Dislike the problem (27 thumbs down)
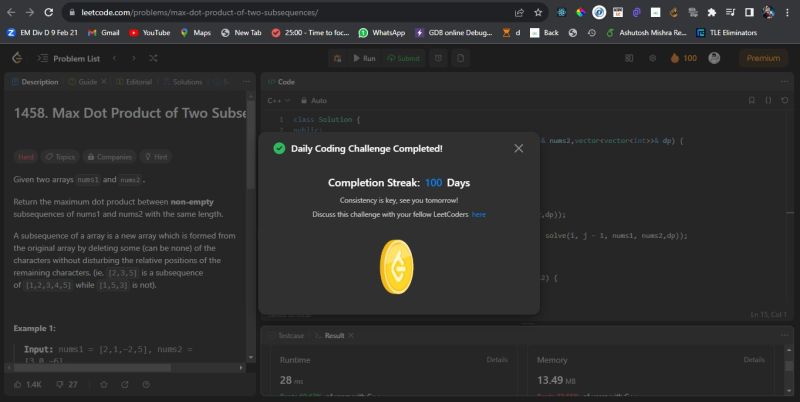This screenshot has height=402, width=800. 66,384
